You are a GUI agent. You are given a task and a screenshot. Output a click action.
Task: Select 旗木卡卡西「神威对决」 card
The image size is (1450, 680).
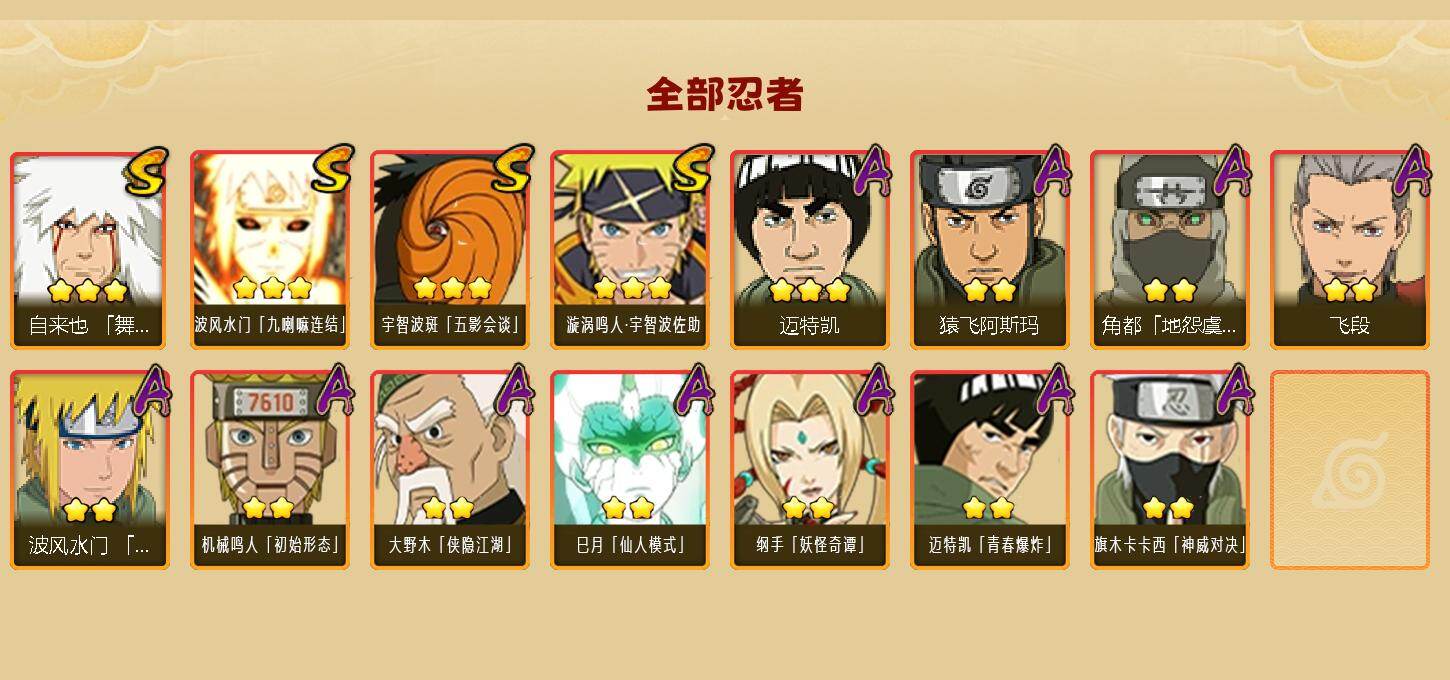1170,470
